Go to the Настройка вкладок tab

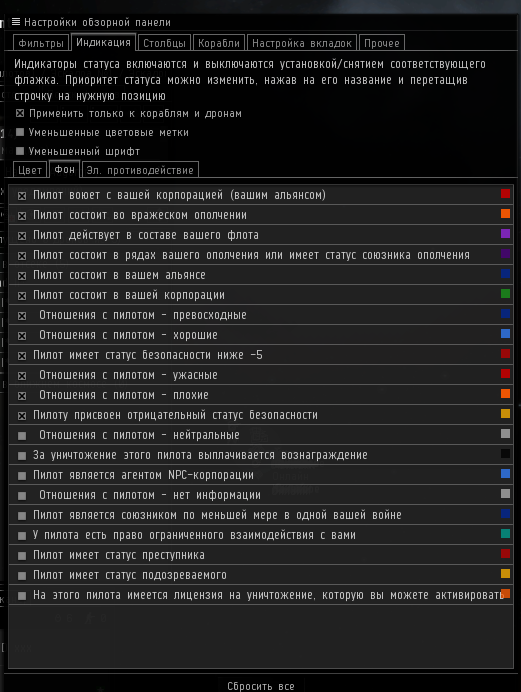(x=302, y=43)
